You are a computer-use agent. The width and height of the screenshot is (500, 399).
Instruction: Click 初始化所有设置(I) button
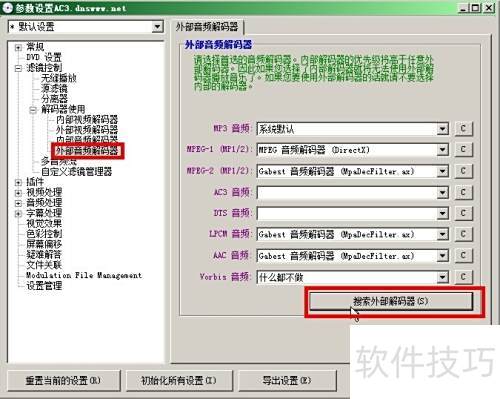[179, 380]
